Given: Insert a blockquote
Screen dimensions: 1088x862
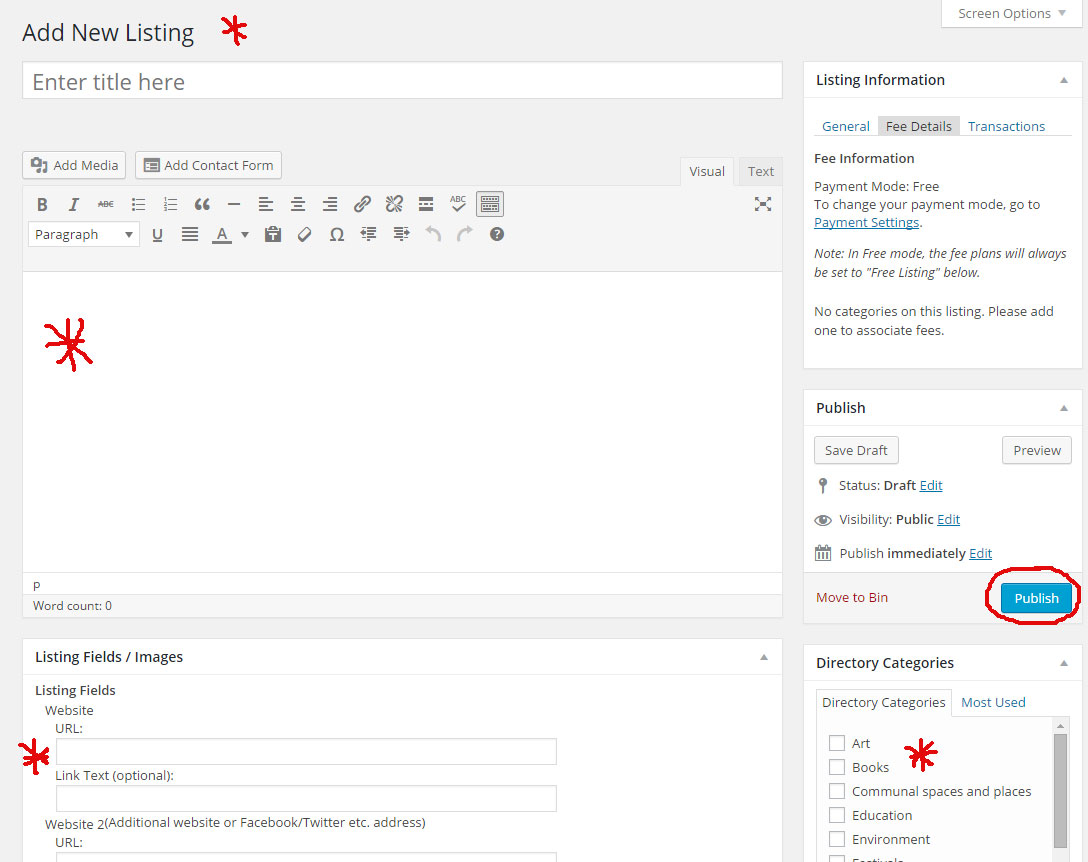Looking at the screenshot, I should coord(202,204).
